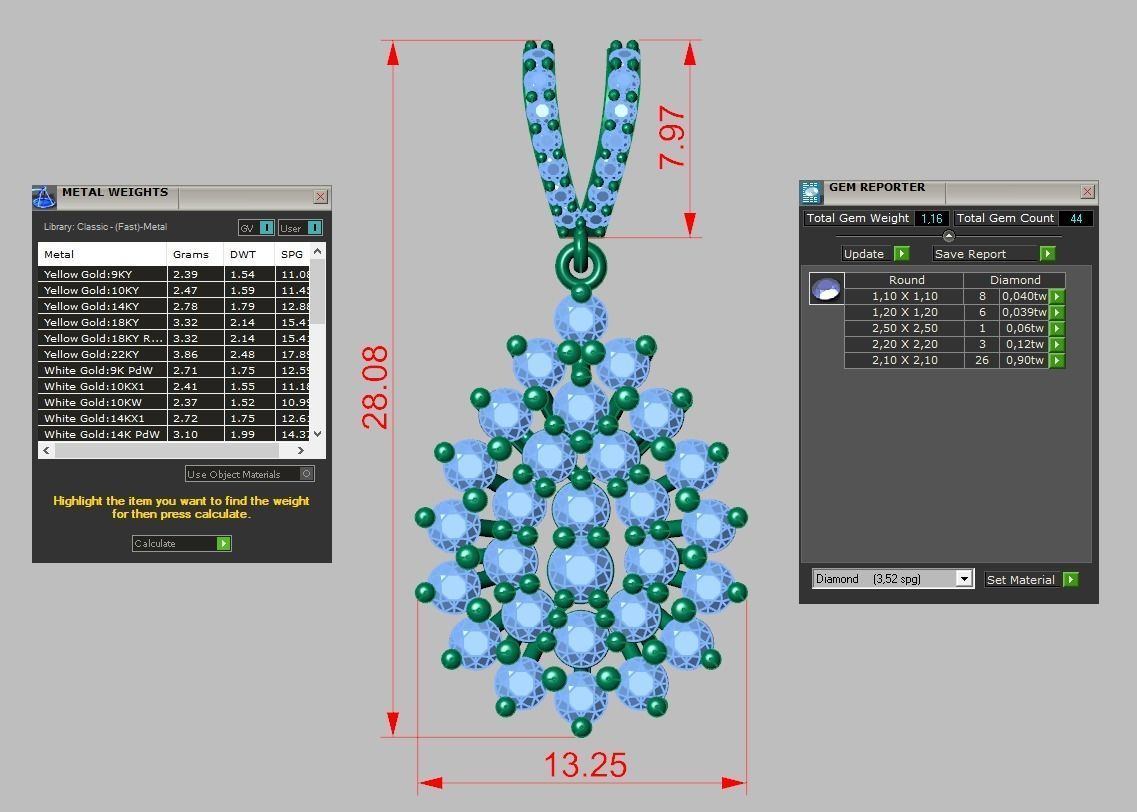Screen dimensions: 1137x812
Task: Select the White Gold:14K PdW row
Action: tap(174, 434)
